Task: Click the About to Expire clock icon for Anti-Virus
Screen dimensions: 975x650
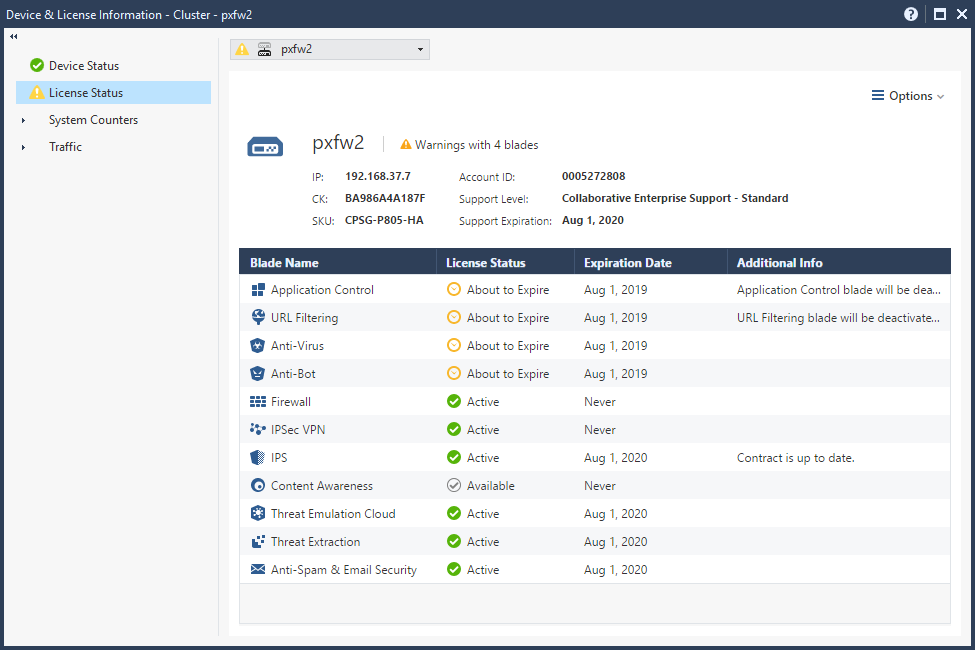Action: coord(454,345)
